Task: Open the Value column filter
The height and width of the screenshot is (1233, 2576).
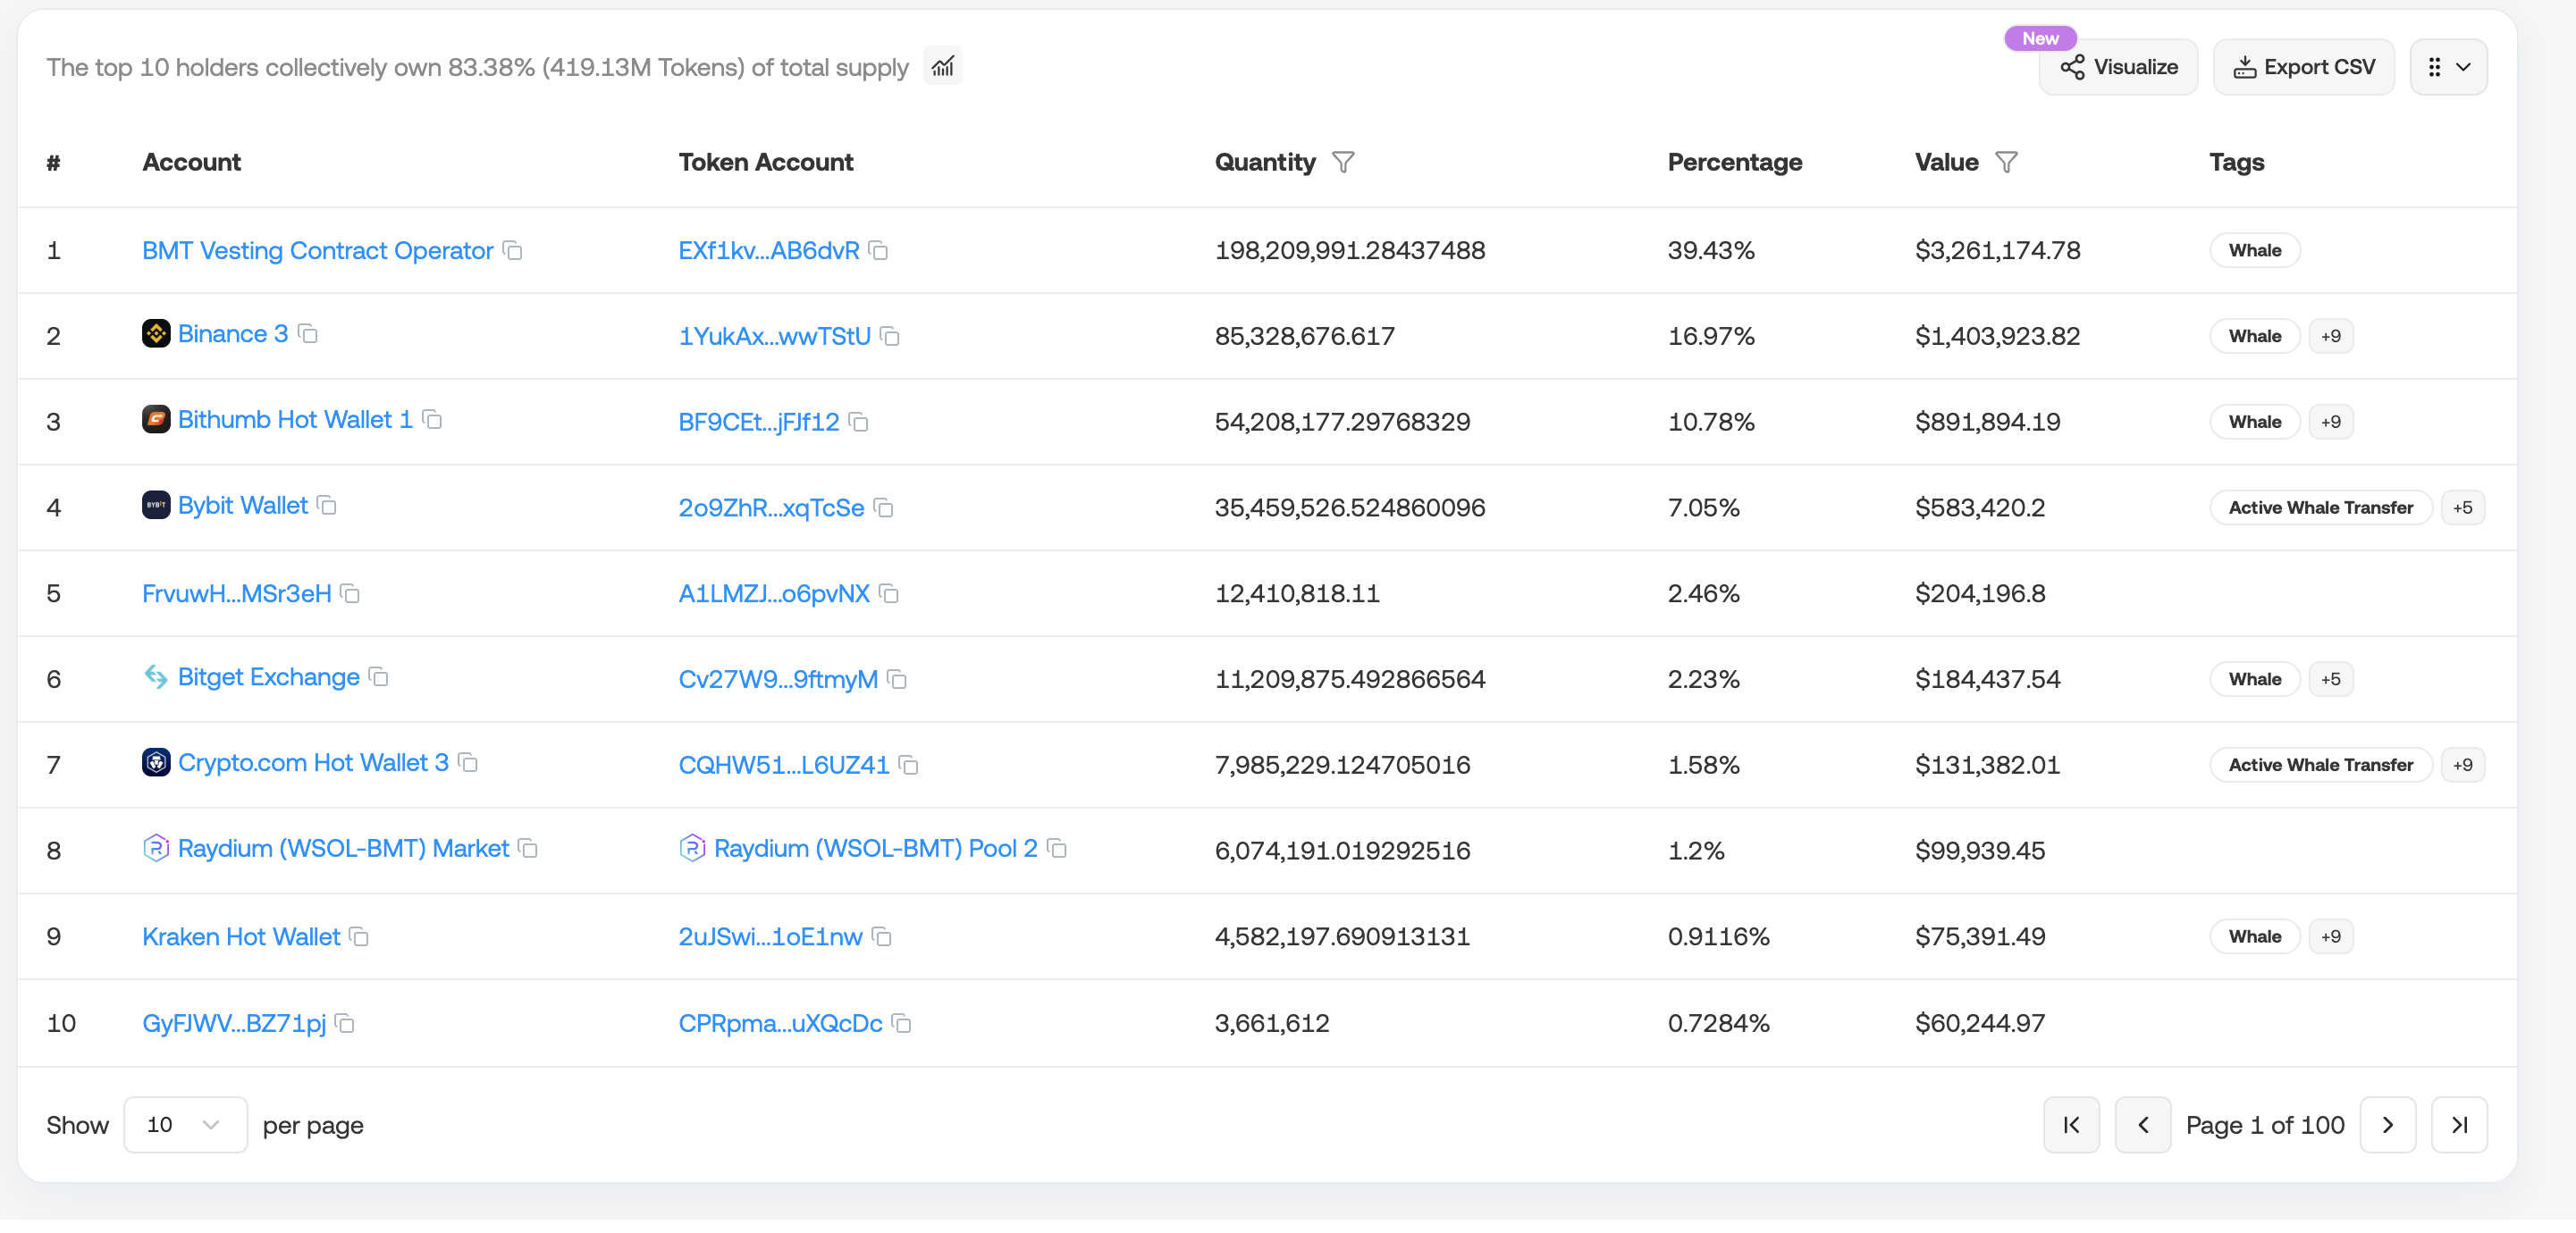Action: [2006, 162]
